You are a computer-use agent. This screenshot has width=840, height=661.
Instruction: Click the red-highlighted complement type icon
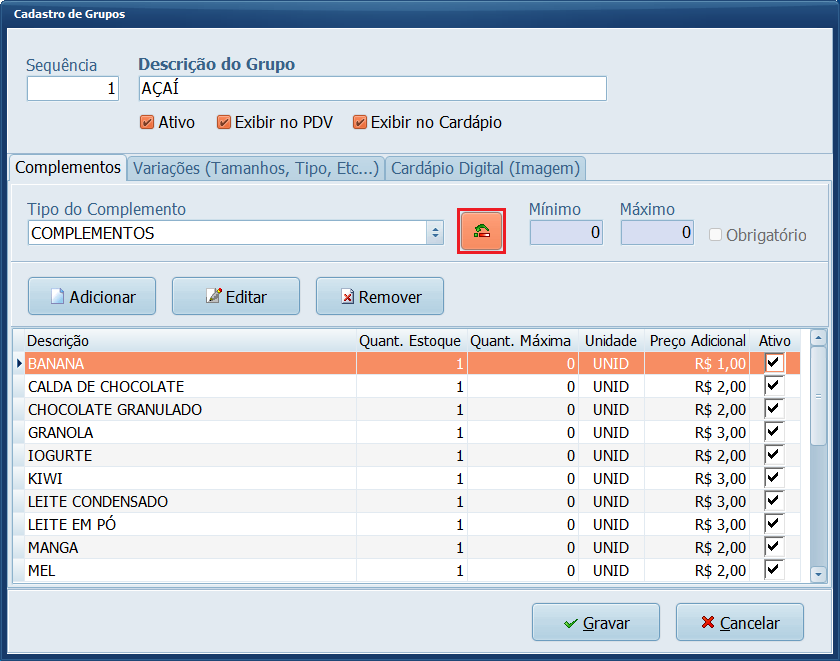[481, 230]
